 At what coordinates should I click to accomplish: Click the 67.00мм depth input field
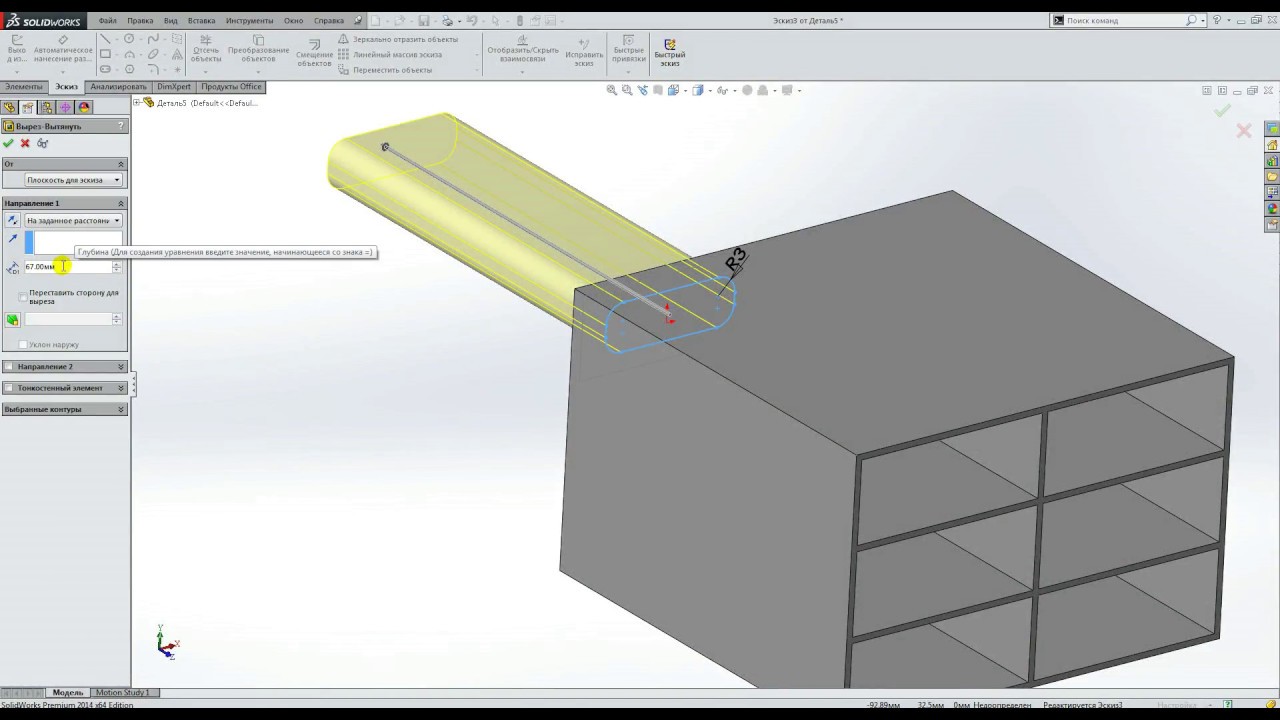67,266
